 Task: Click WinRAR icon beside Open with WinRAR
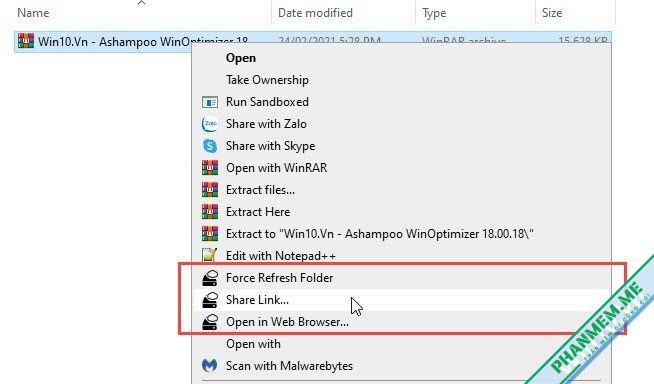[x=210, y=168]
